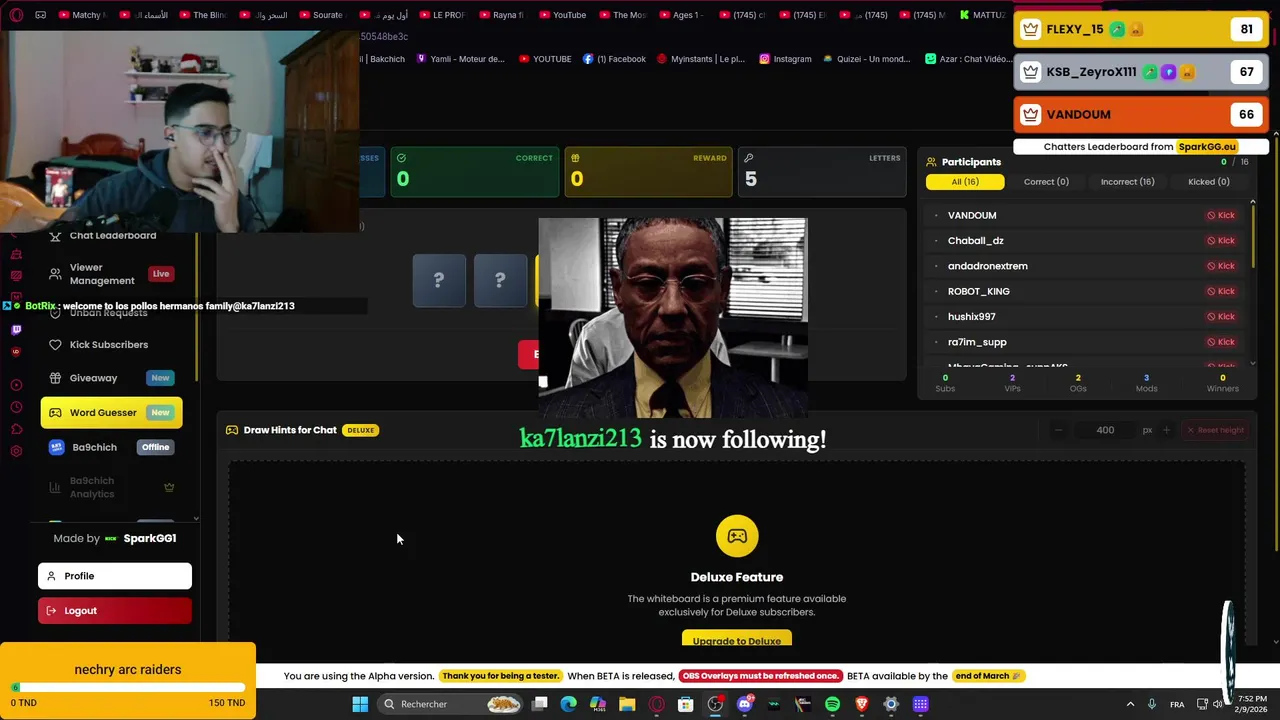Open the Quizei bookmark
1280x720 pixels.
(x=868, y=59)
